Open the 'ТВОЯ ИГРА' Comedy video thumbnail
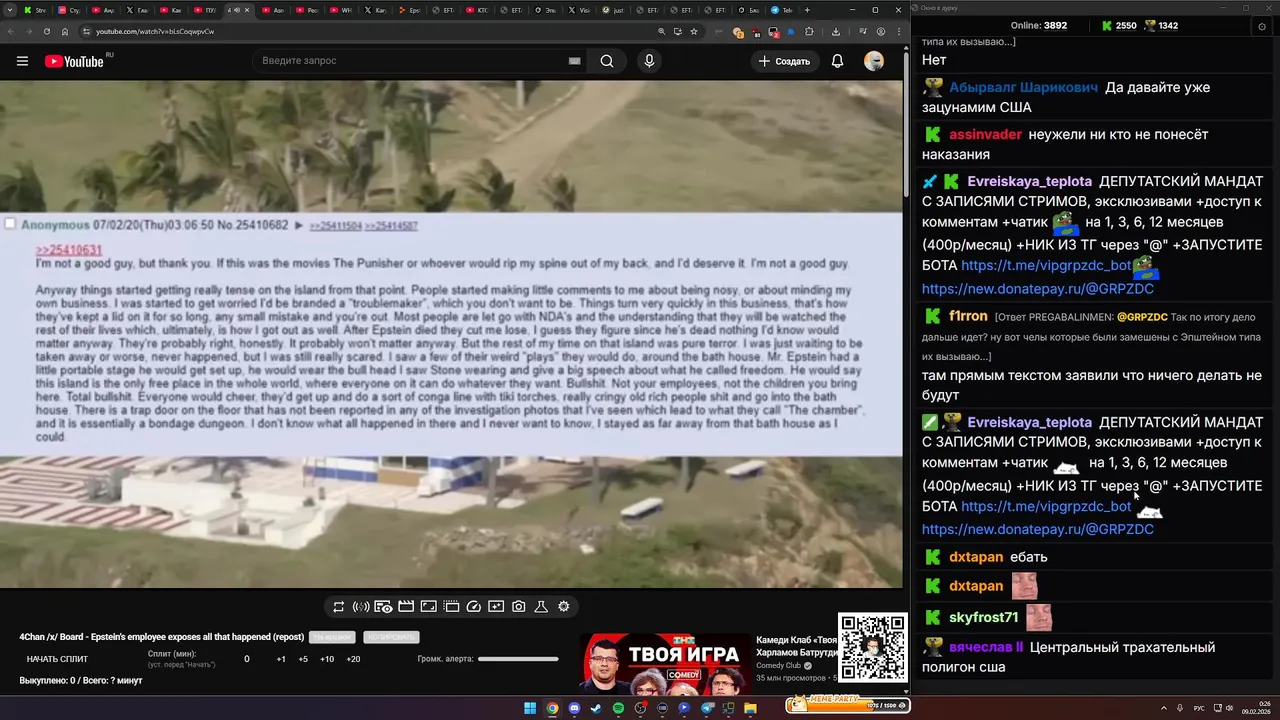 tap(665, 663)
